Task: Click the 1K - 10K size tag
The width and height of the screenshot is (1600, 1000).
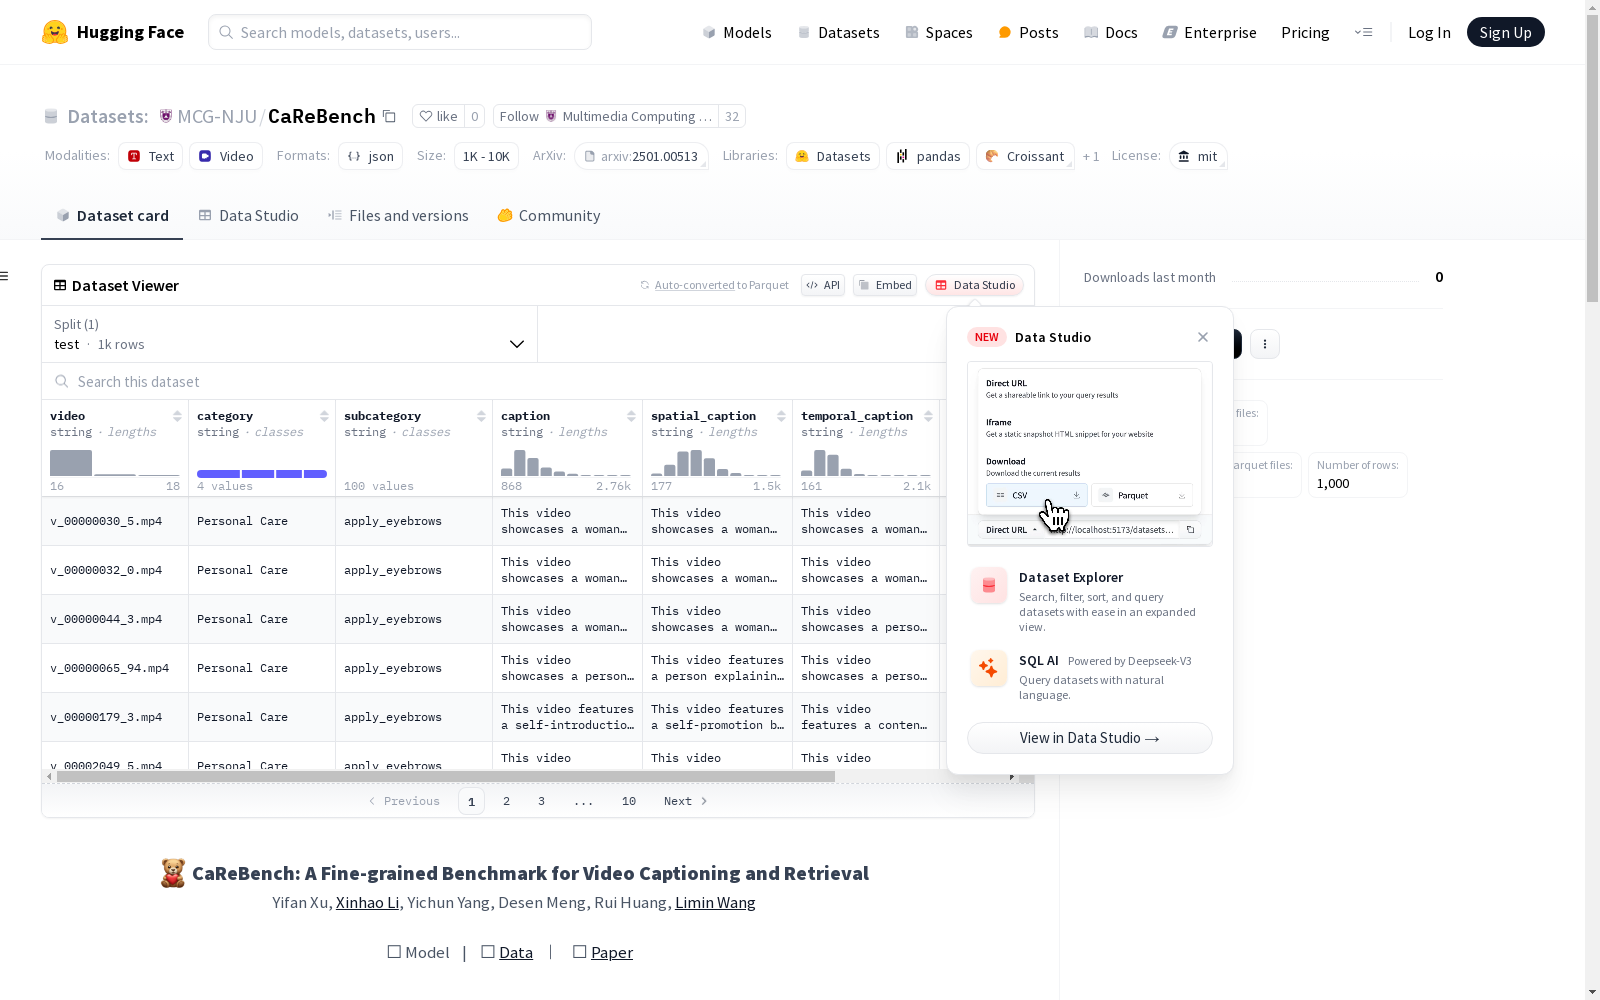Action: pos(486,156)
